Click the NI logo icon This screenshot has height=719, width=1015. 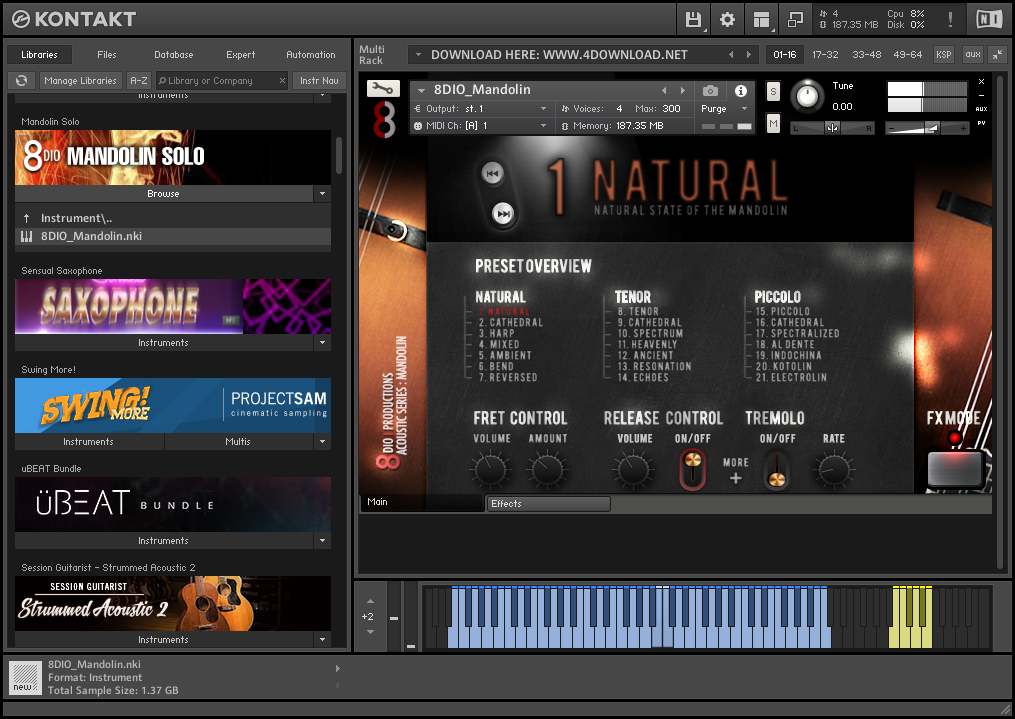(x=989, y=19)
